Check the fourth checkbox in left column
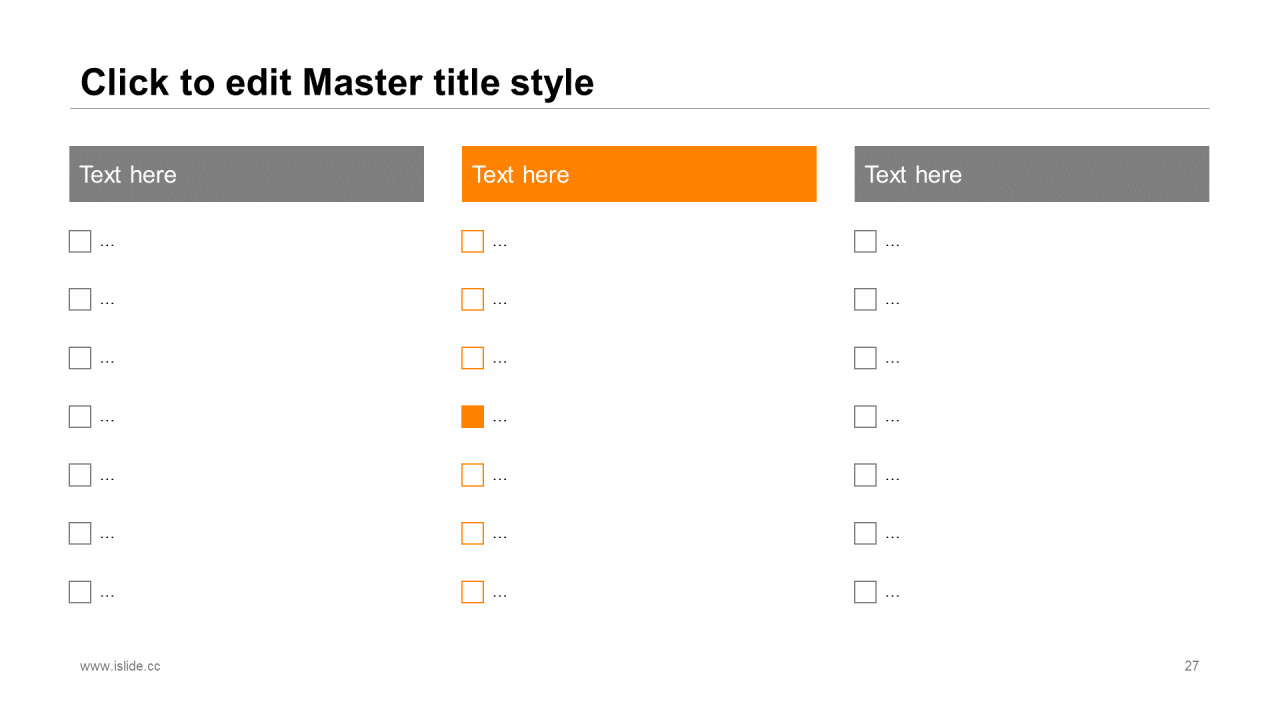The image size is (1280, 720). [80, 417]
